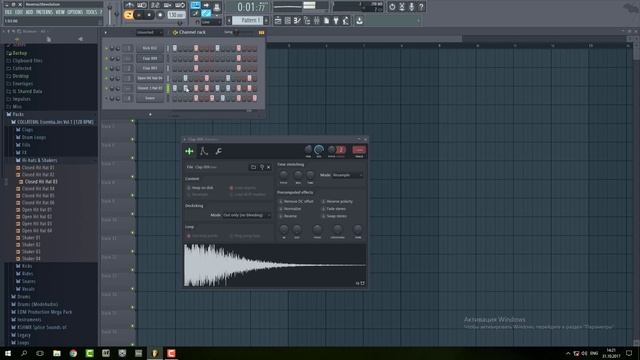Open the ADD menu
The height and width of the screenshot is (360, 640).
pos(29,13)
